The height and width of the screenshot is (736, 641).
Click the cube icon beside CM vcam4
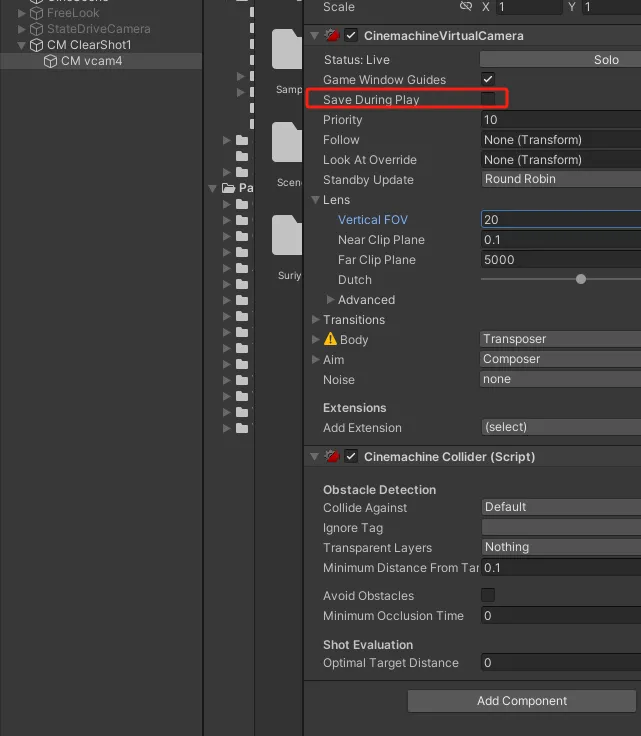(50, 61)
